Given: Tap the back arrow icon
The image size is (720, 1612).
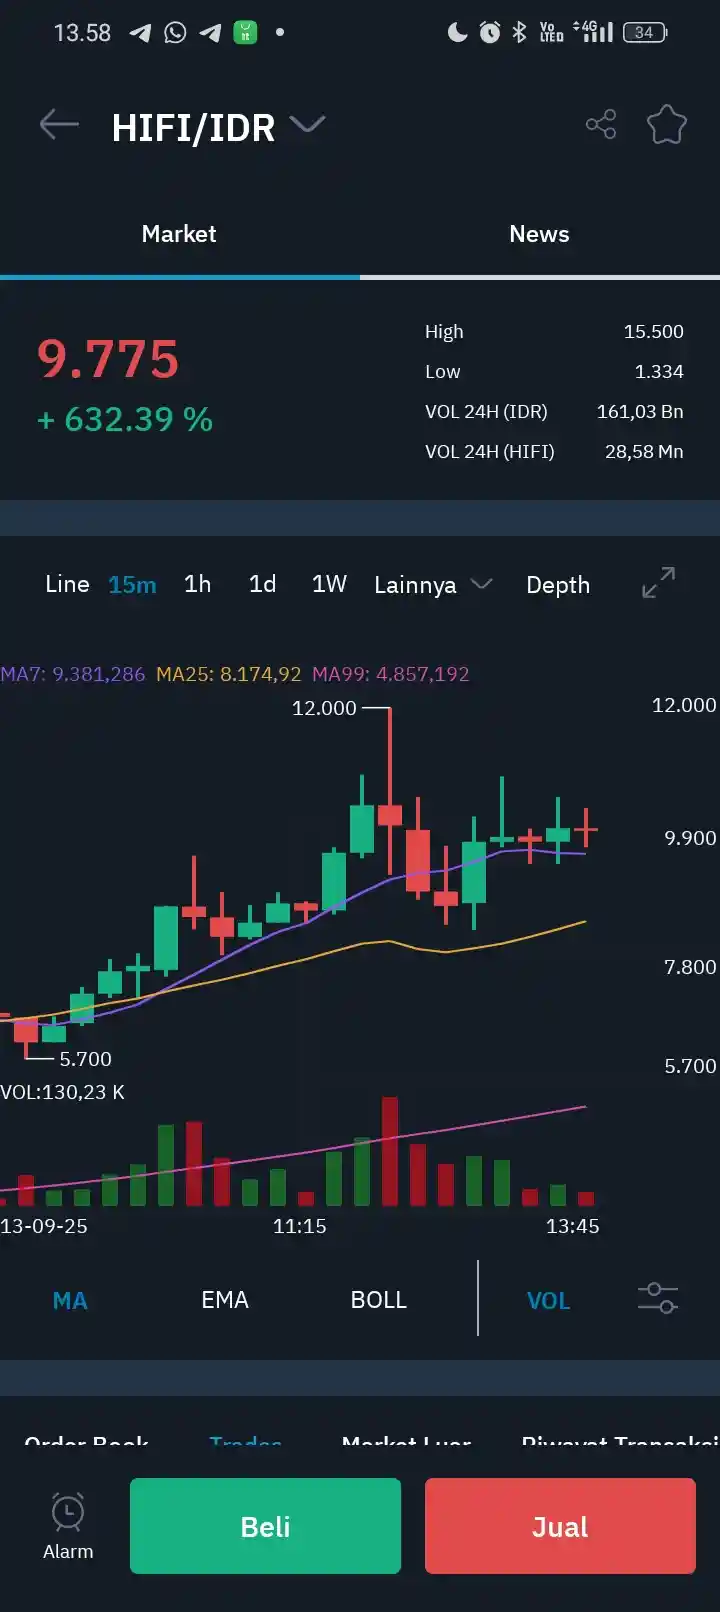Looking at the screenshot, I should click(x=59, y=125).
